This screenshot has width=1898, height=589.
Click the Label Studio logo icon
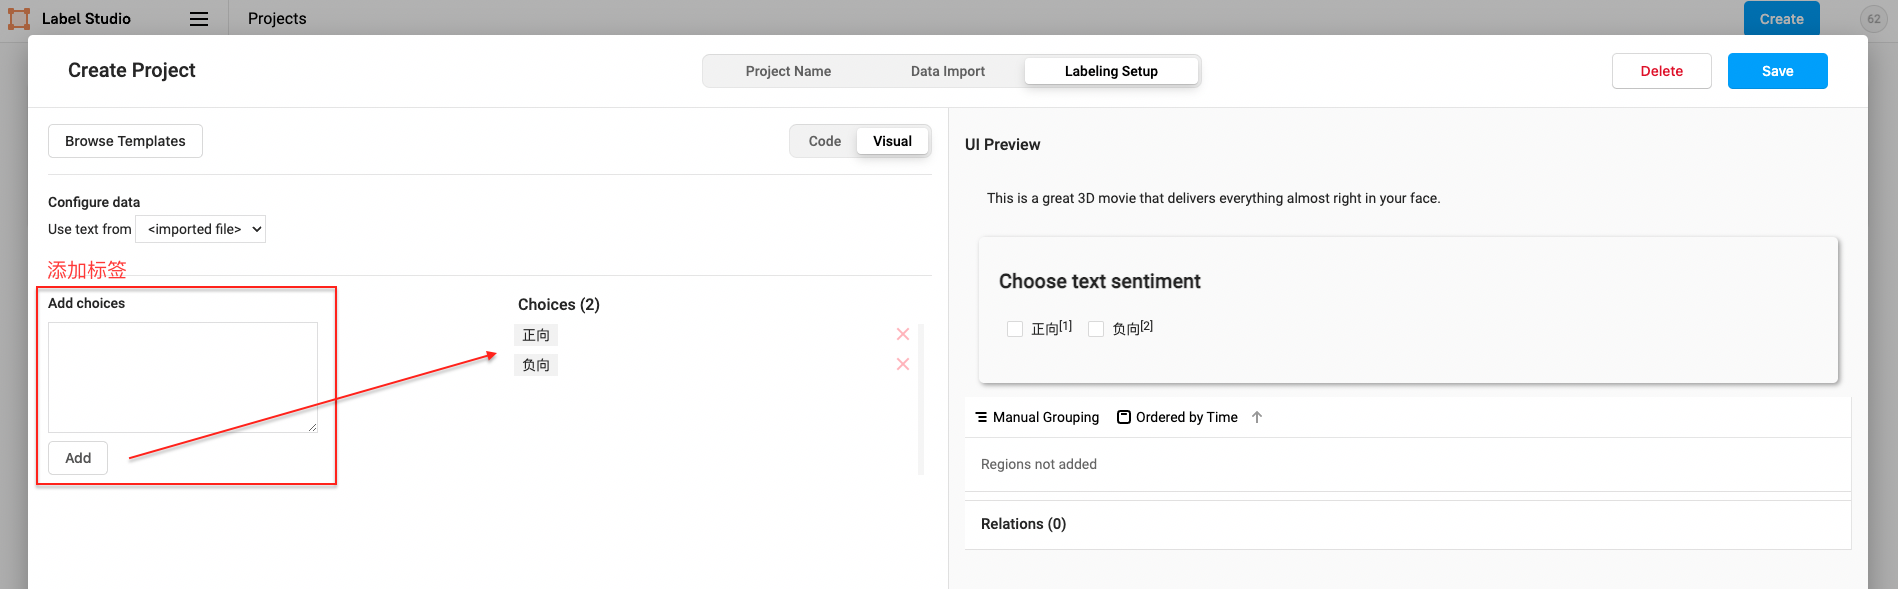[x=19, y=19]
